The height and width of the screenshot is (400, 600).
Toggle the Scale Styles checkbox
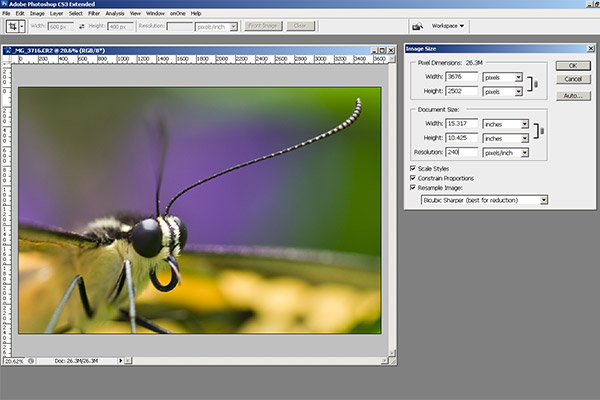[415, 167]
